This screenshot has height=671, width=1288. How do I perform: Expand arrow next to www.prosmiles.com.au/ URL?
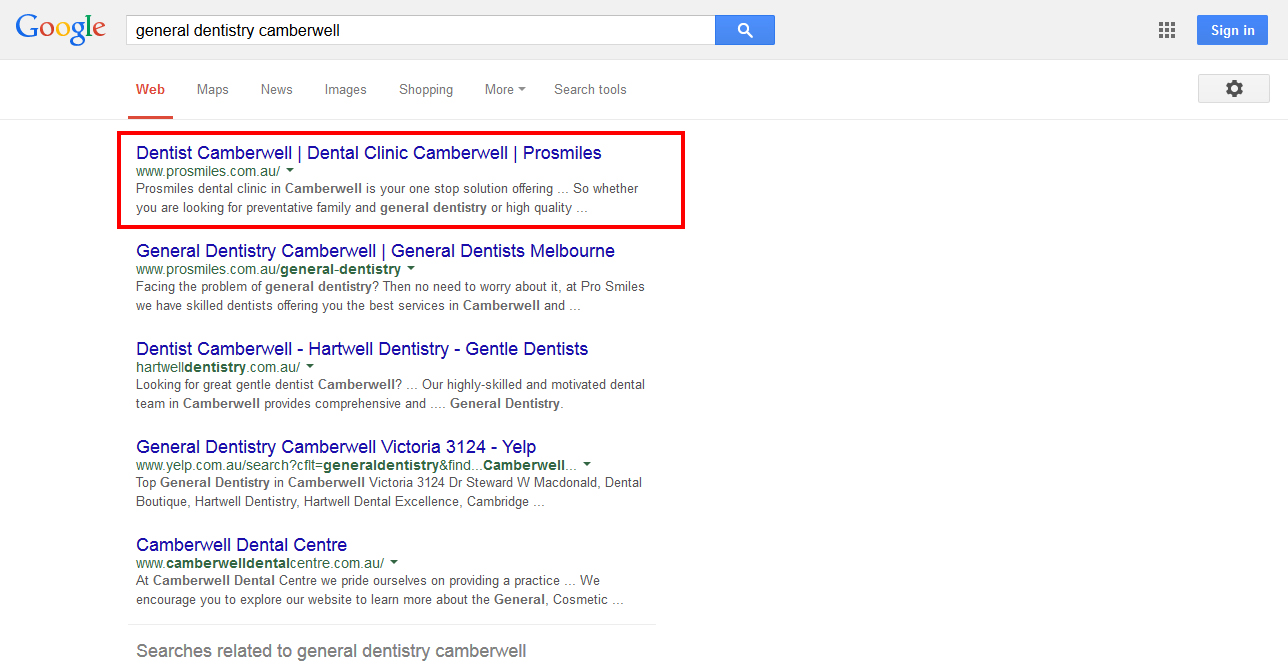[290, 171]
